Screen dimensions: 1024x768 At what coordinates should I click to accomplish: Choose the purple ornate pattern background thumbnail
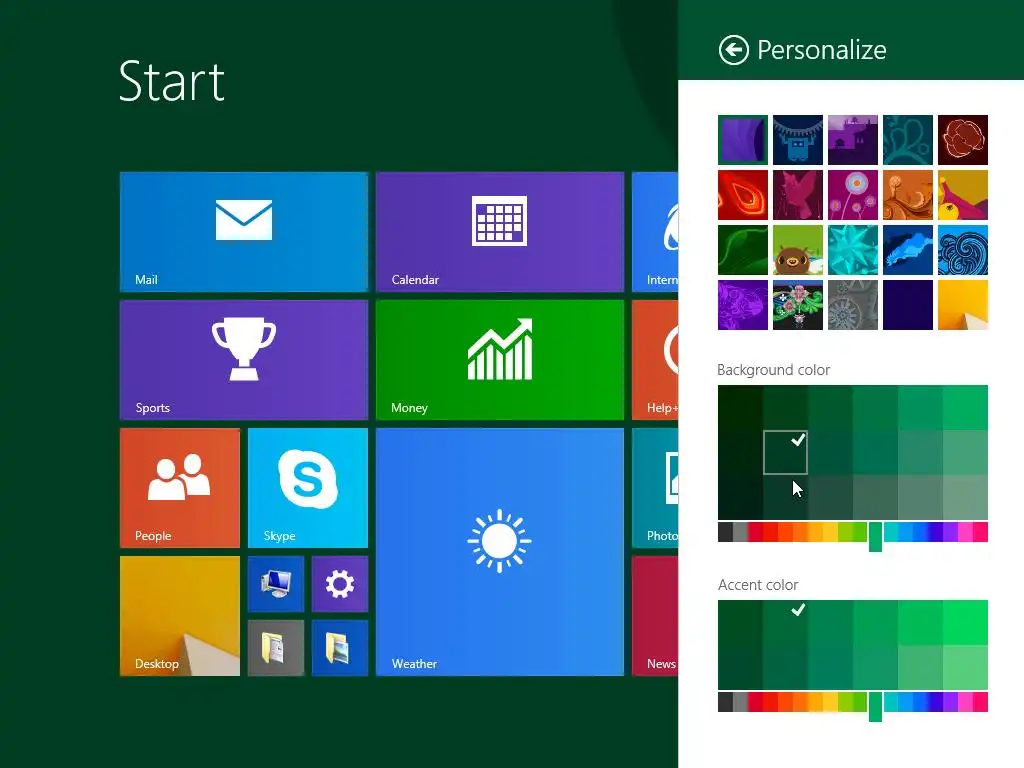point(743,305)
